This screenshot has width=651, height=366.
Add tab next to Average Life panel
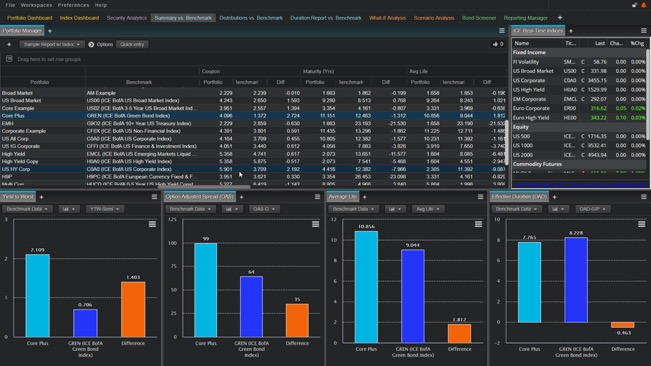pos(365,197)
